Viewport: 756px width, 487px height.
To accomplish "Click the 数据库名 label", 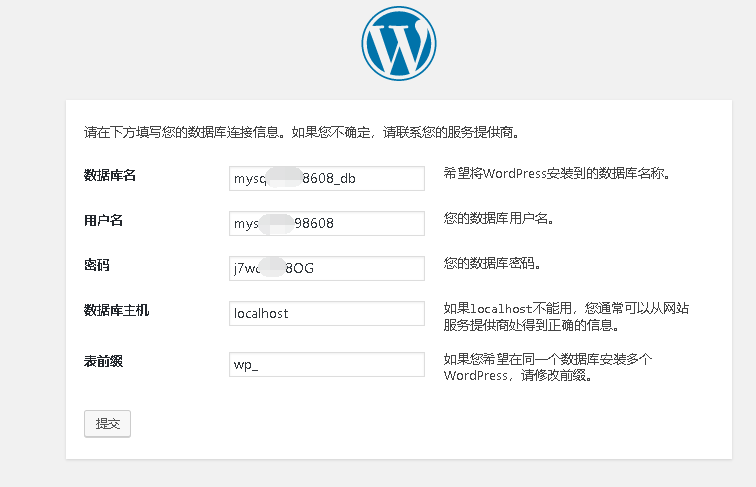I will 110,175.
